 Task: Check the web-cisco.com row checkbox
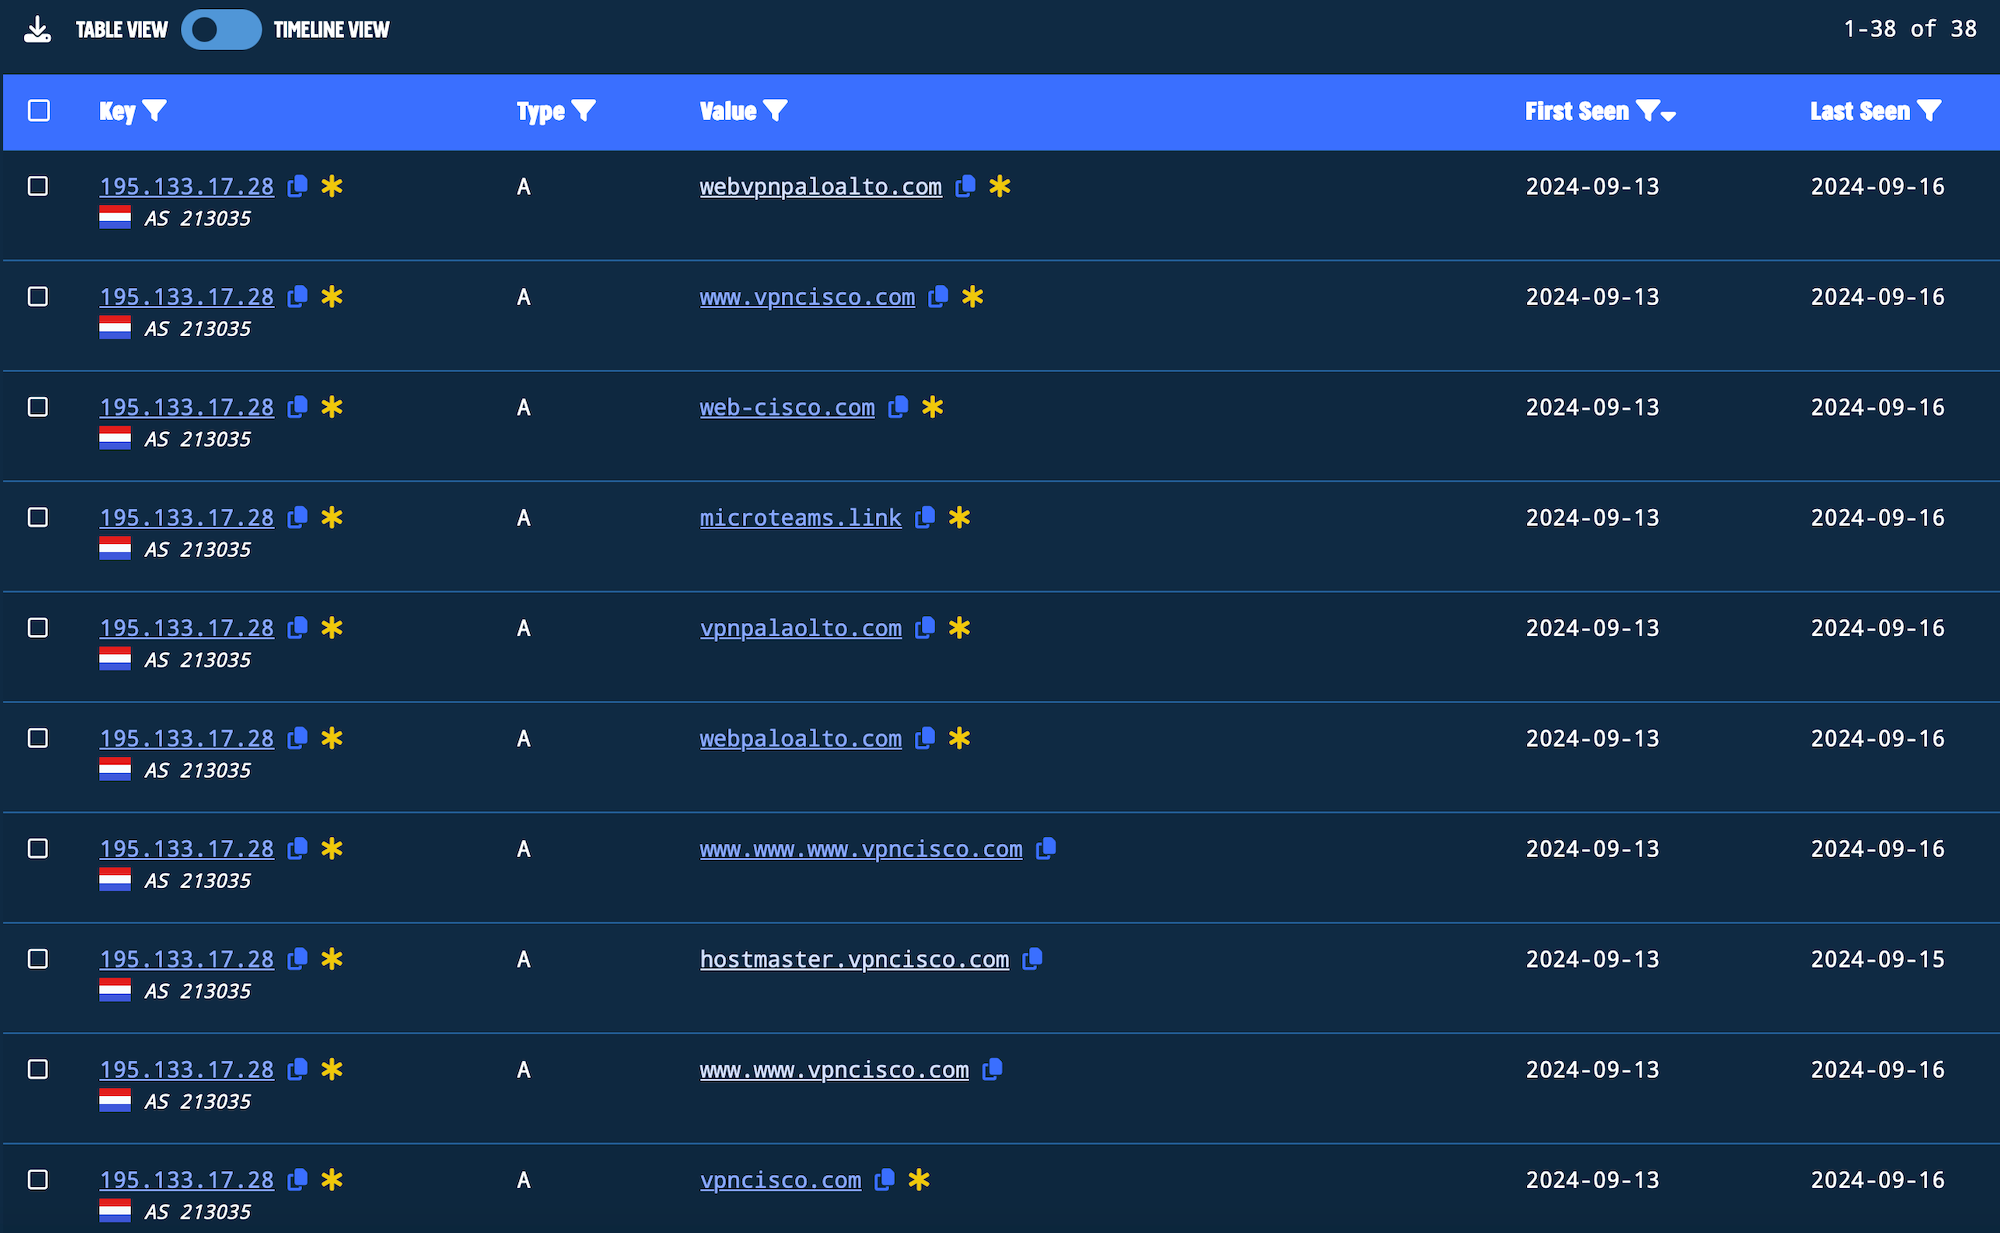coord(38,407)
